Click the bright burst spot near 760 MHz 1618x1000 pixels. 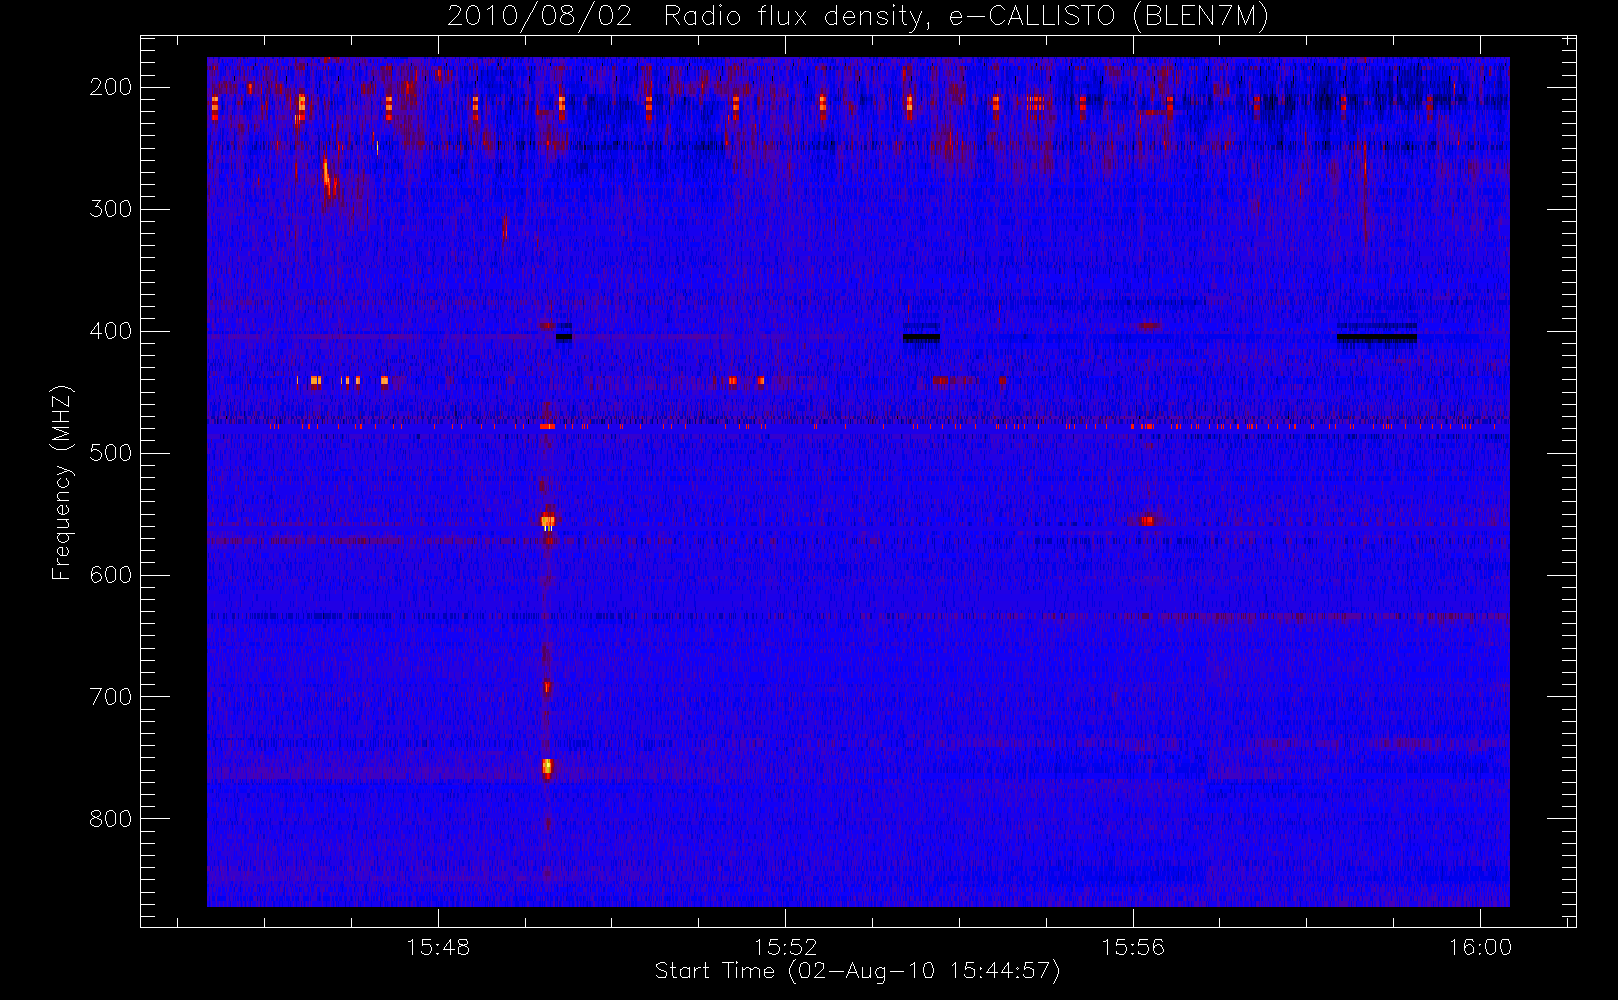(547, 767)
